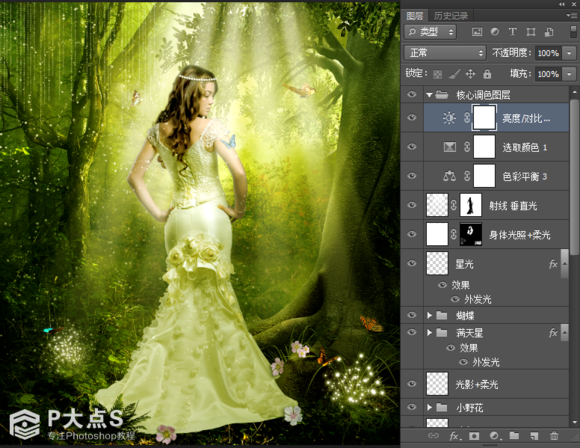Open the 正常 blend mode dropdown

pos(445,53)
